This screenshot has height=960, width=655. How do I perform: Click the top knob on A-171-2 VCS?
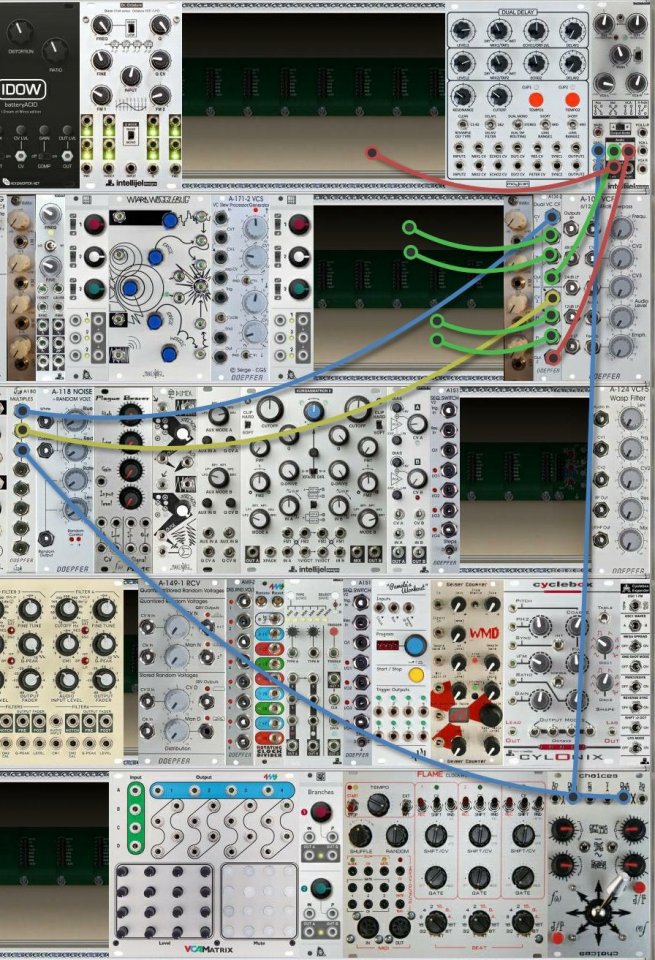coord(254,228)
